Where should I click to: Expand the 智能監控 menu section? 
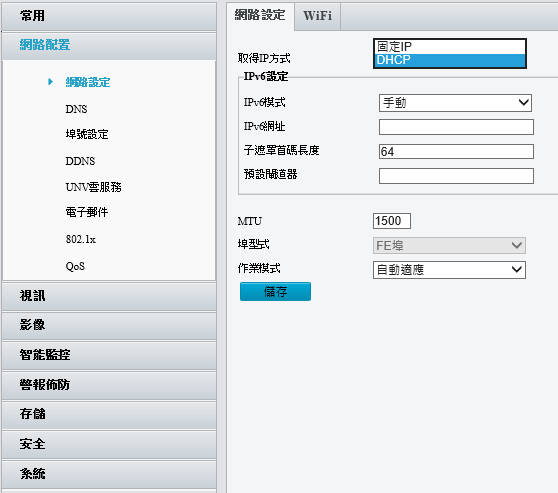click(x=109, y=355)
